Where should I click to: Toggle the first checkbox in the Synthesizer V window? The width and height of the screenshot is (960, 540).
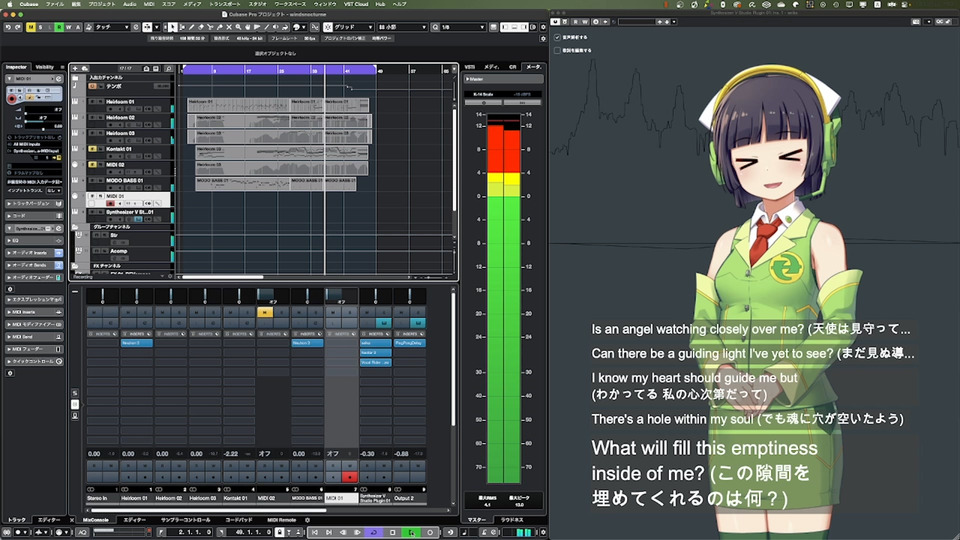coord(557,37)
